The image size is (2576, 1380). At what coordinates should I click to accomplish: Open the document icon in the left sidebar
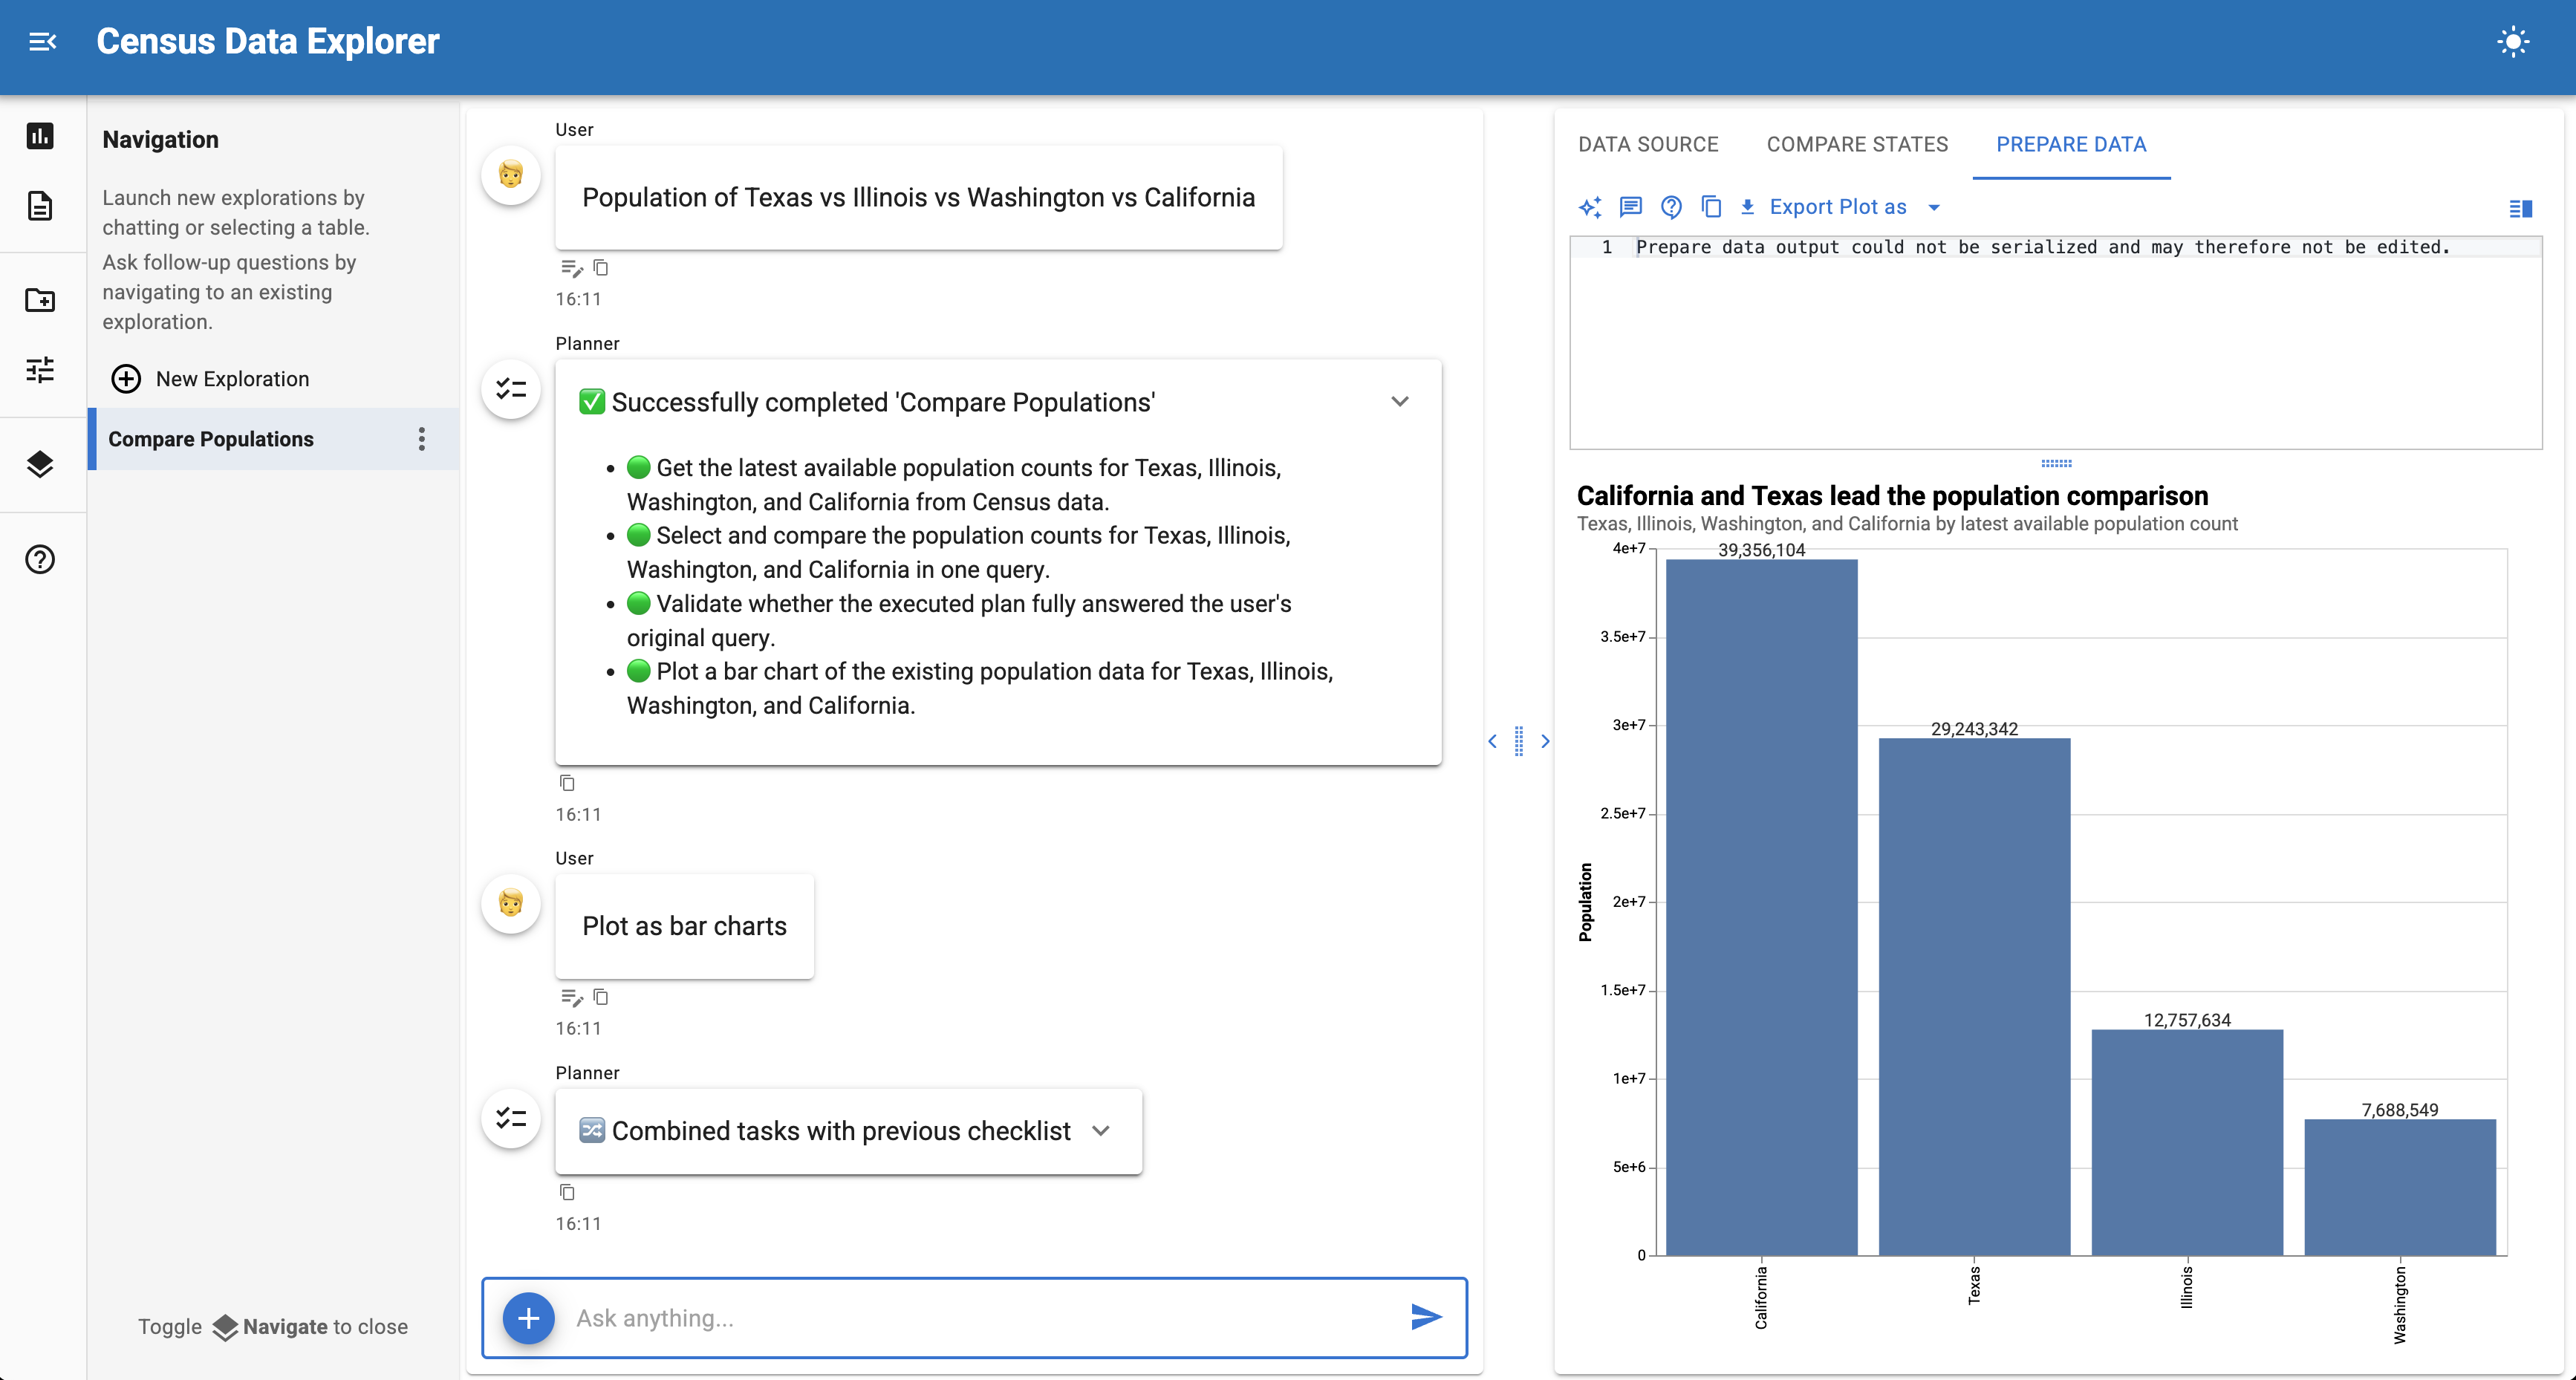click(x=41, y=206)
